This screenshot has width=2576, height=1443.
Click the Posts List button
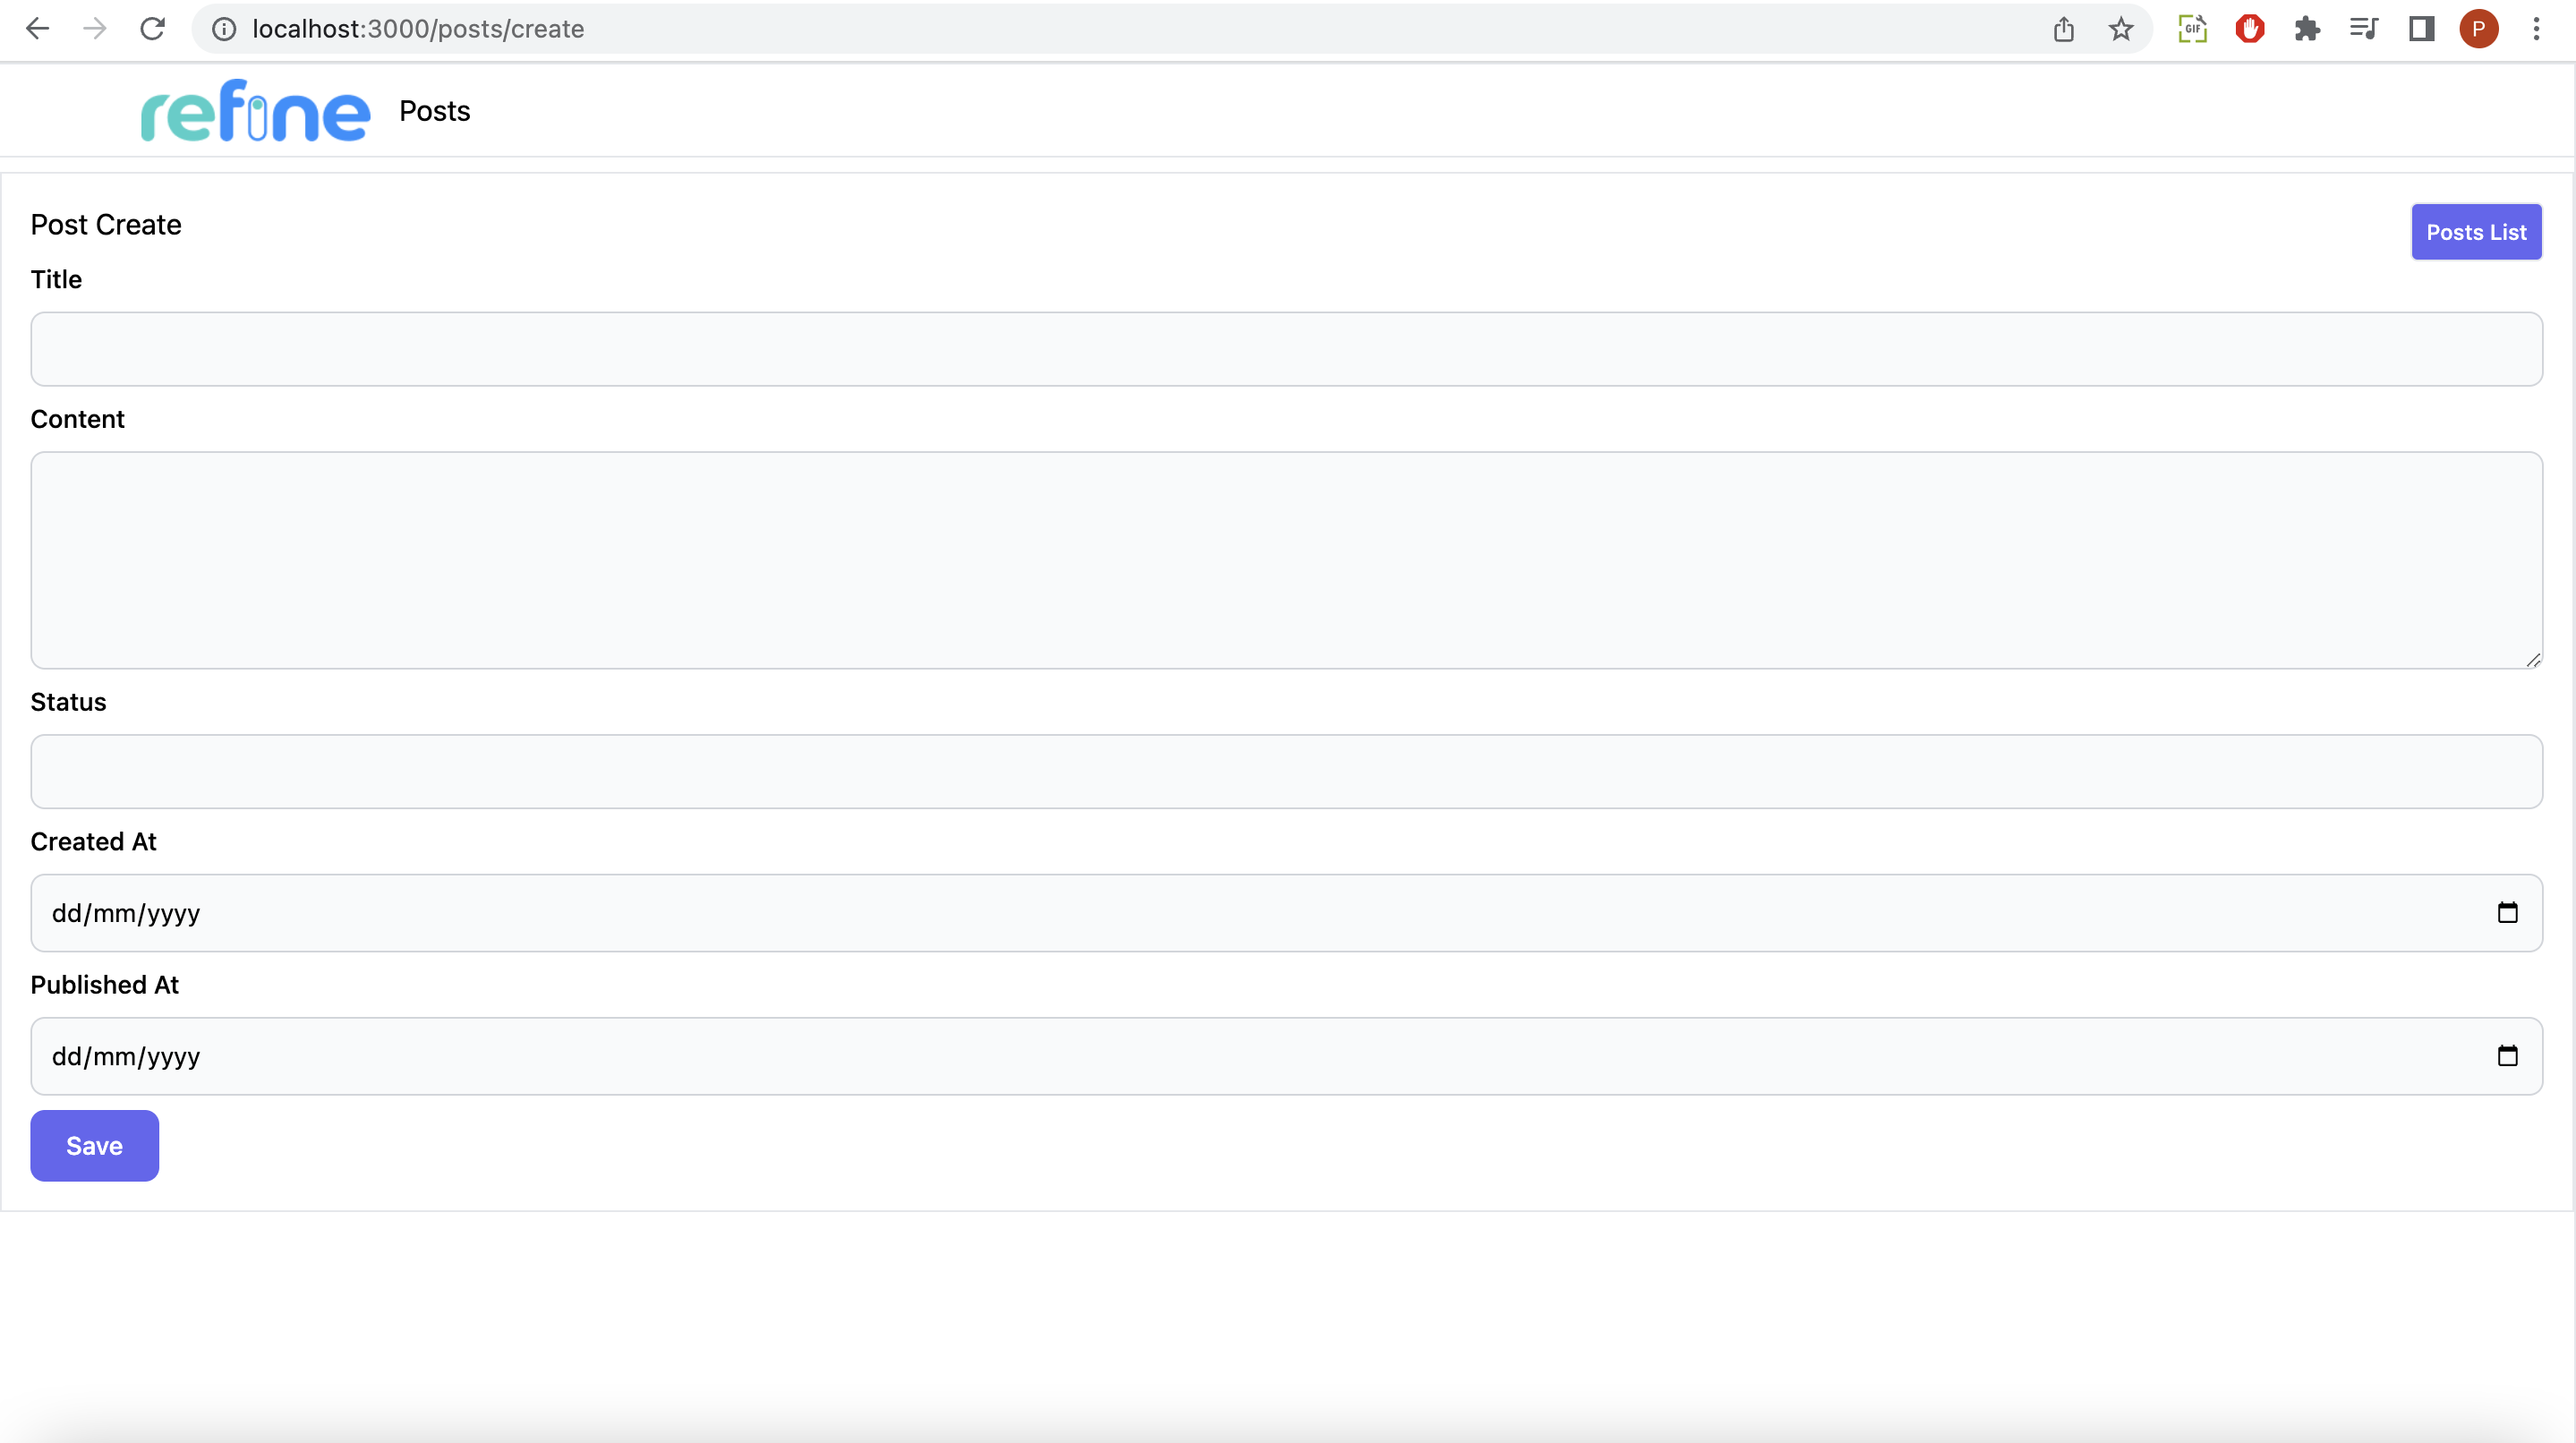pyautogui.click(x=2476, y=232)
